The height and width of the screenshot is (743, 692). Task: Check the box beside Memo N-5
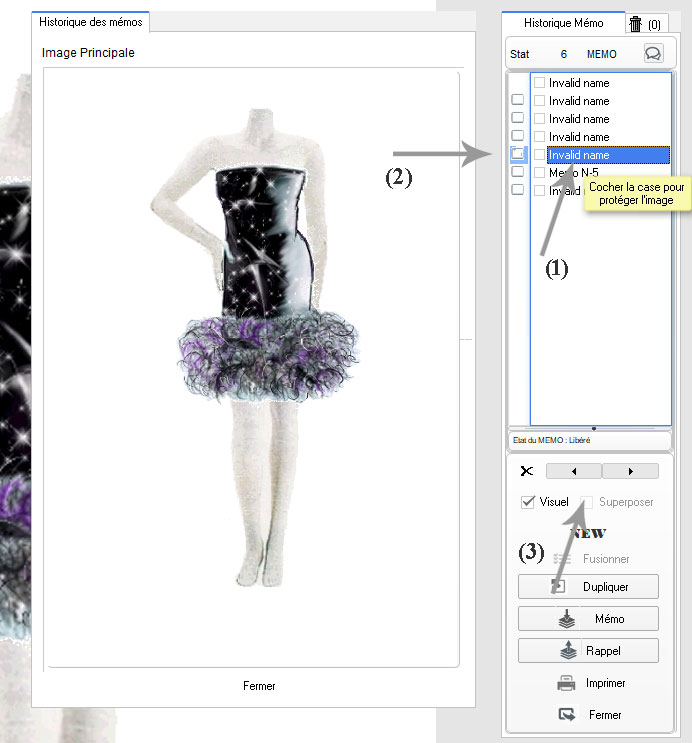coord(540,173)
